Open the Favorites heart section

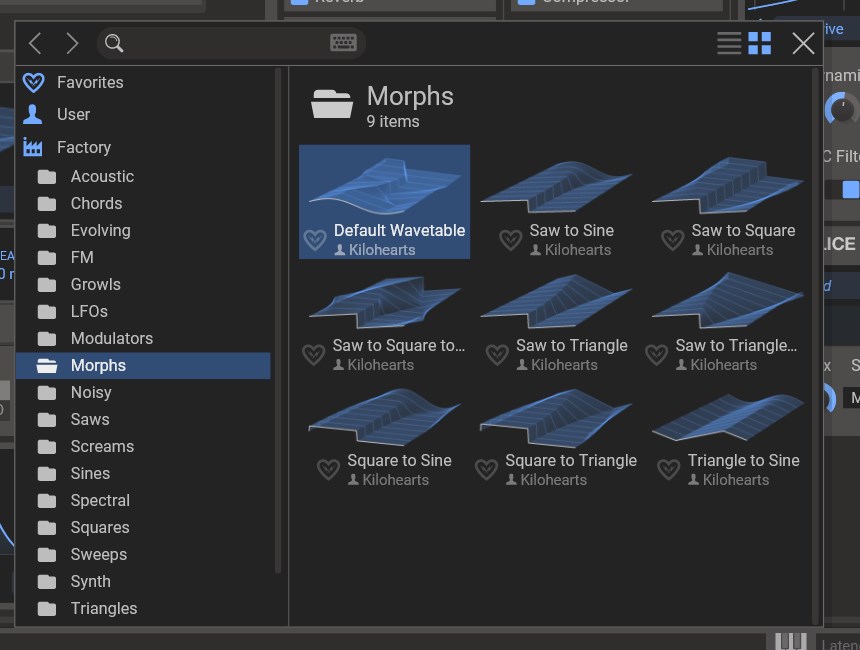coord(89,82)
